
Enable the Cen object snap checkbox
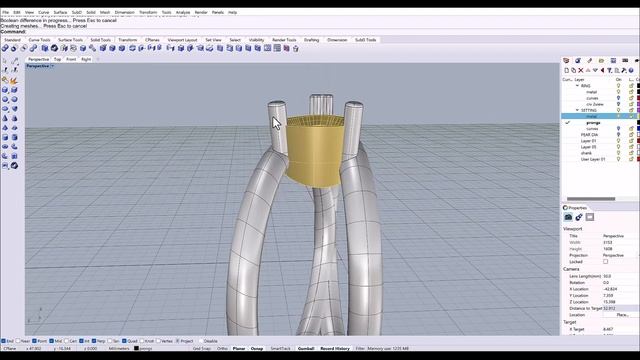pyautogui.click(x=67, y=341)
